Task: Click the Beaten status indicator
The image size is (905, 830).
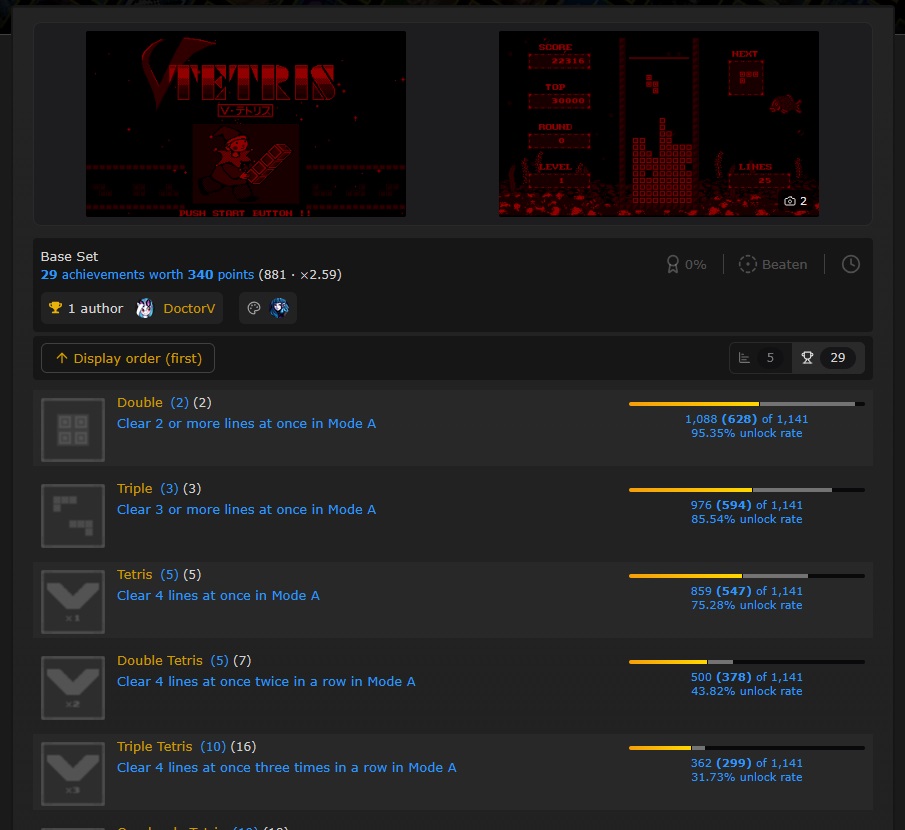Action: pyautogui.click(x=773, y=264)
